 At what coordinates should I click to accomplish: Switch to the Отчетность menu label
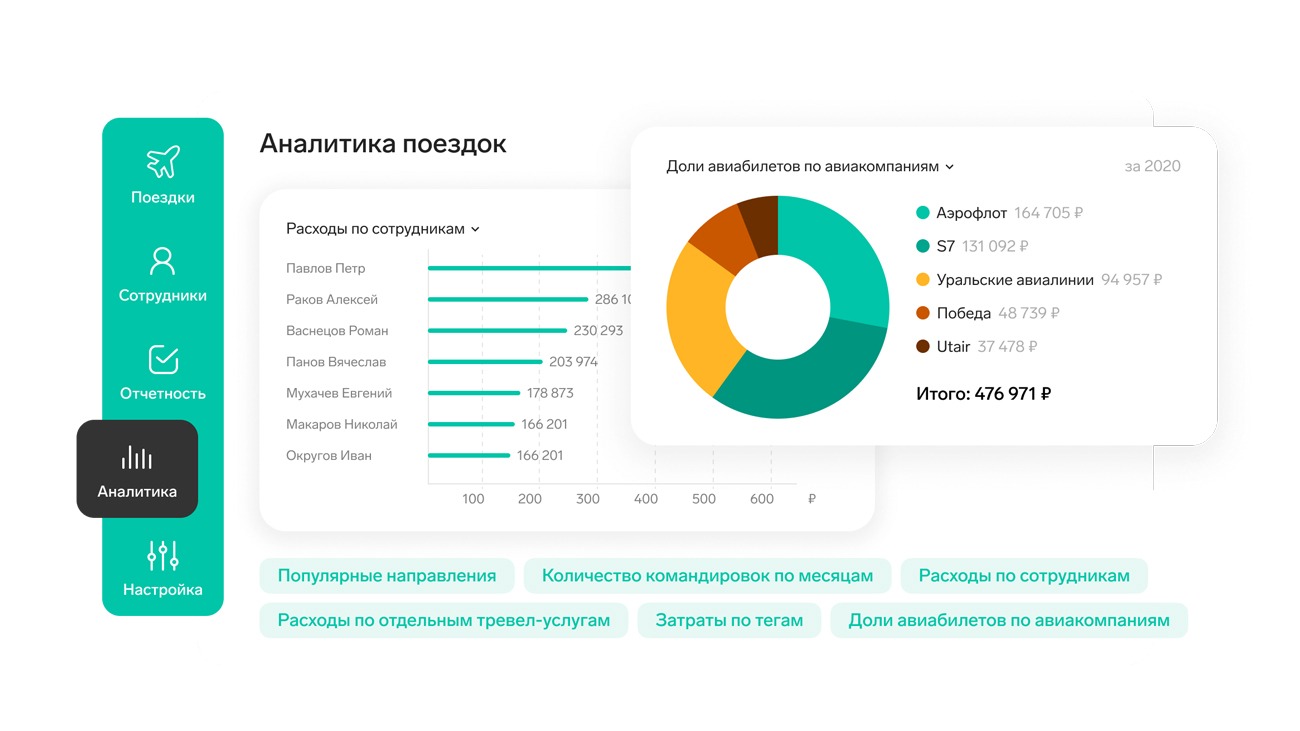[162, 394]
